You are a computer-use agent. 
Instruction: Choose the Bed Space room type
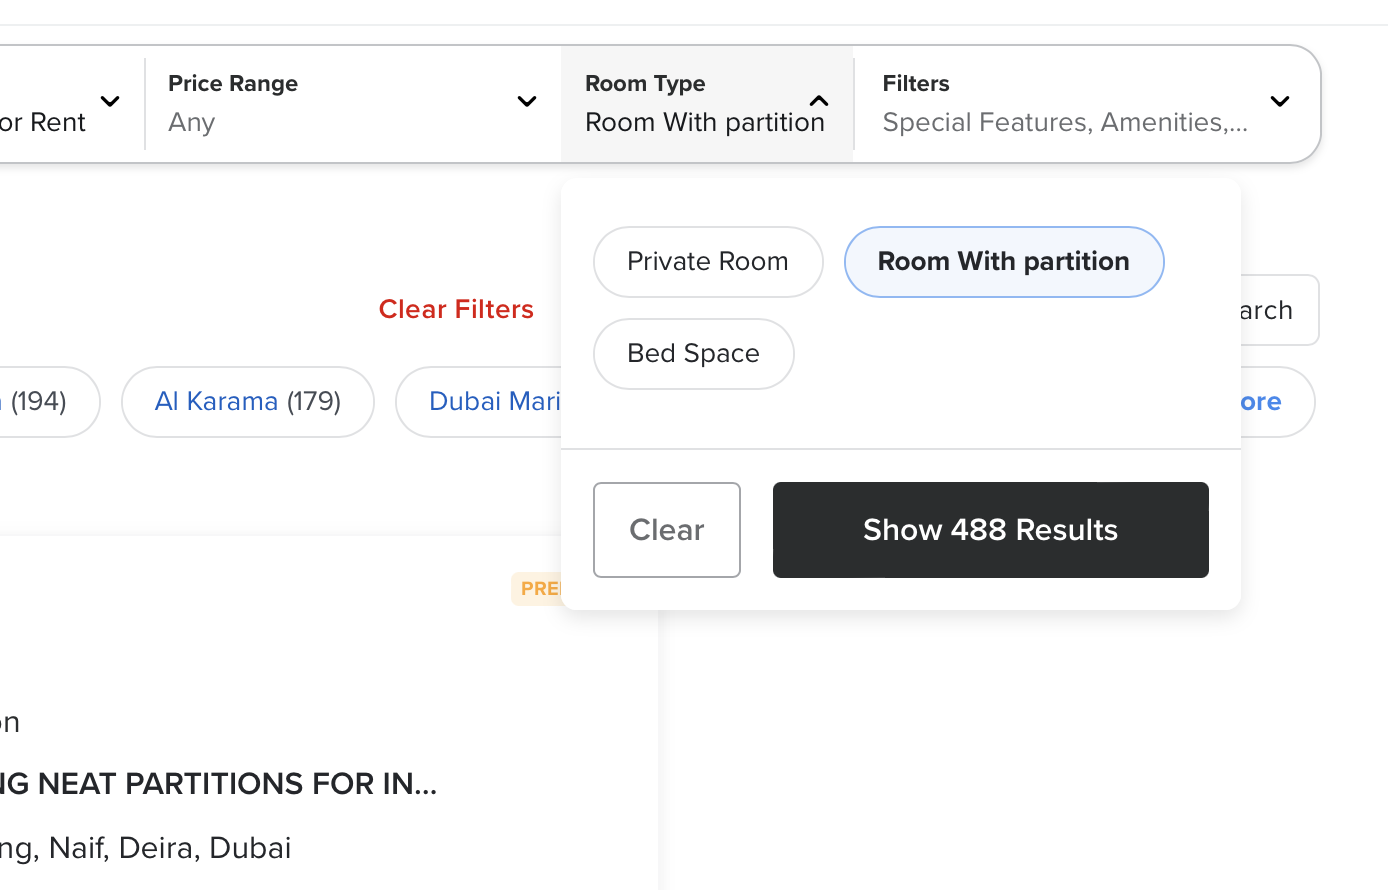pos(693,354)
